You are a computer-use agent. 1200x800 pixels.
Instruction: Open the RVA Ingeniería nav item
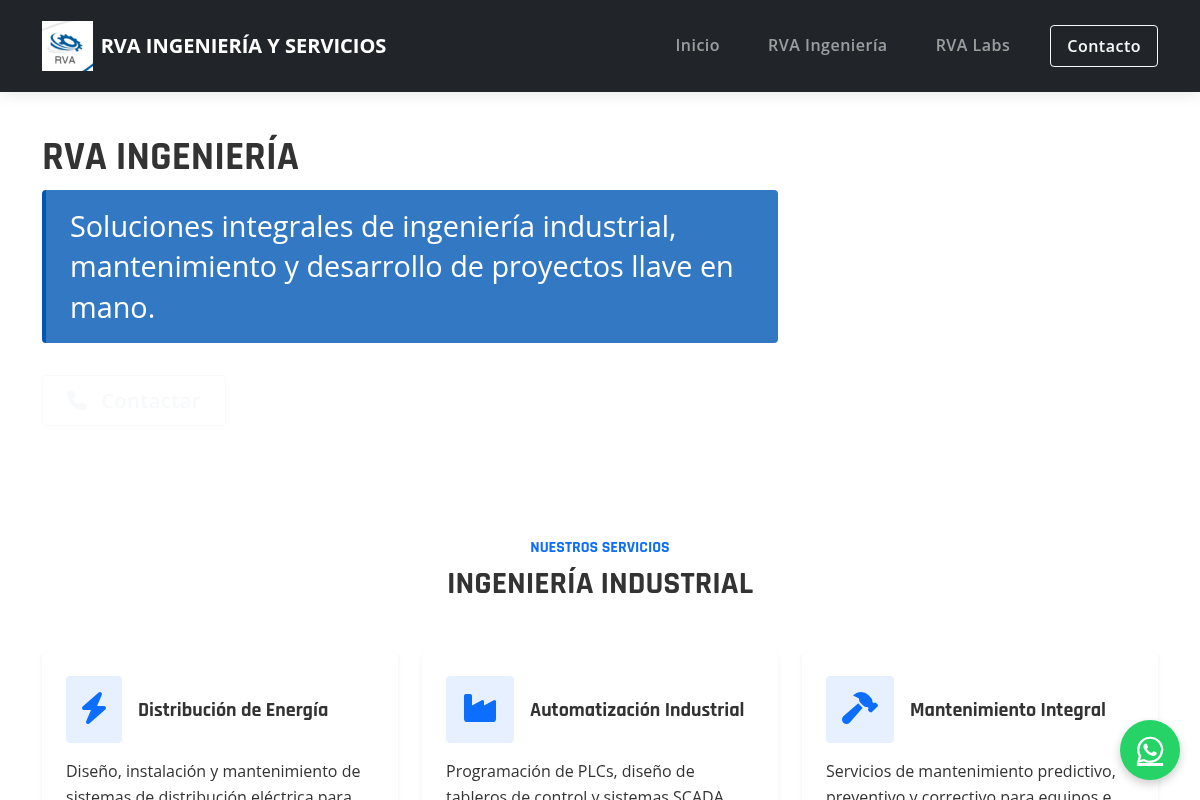point(827,46)
